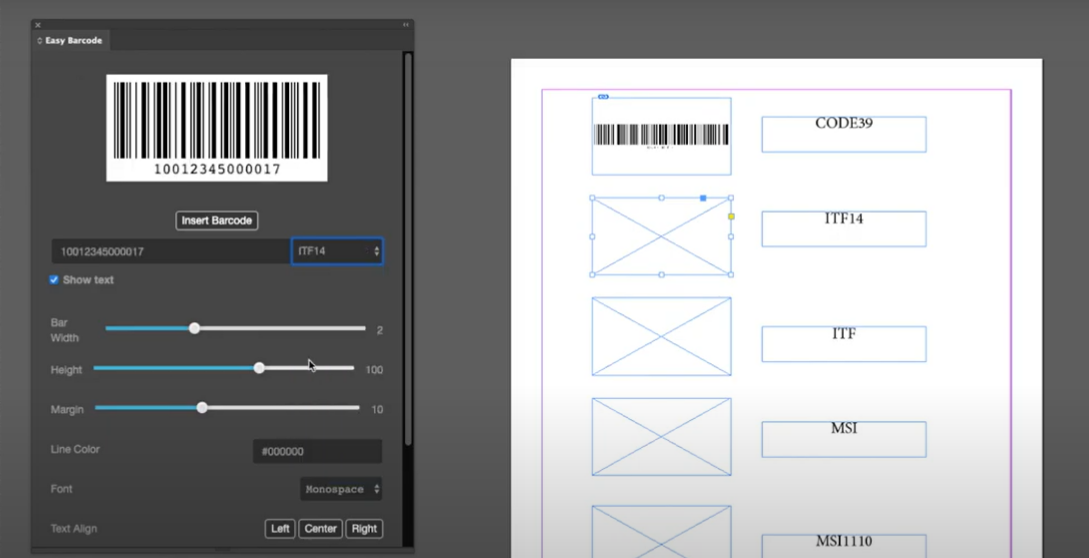Click the link icon on barcode frame
1089x558 pixels.
click(x=604, y=97)
